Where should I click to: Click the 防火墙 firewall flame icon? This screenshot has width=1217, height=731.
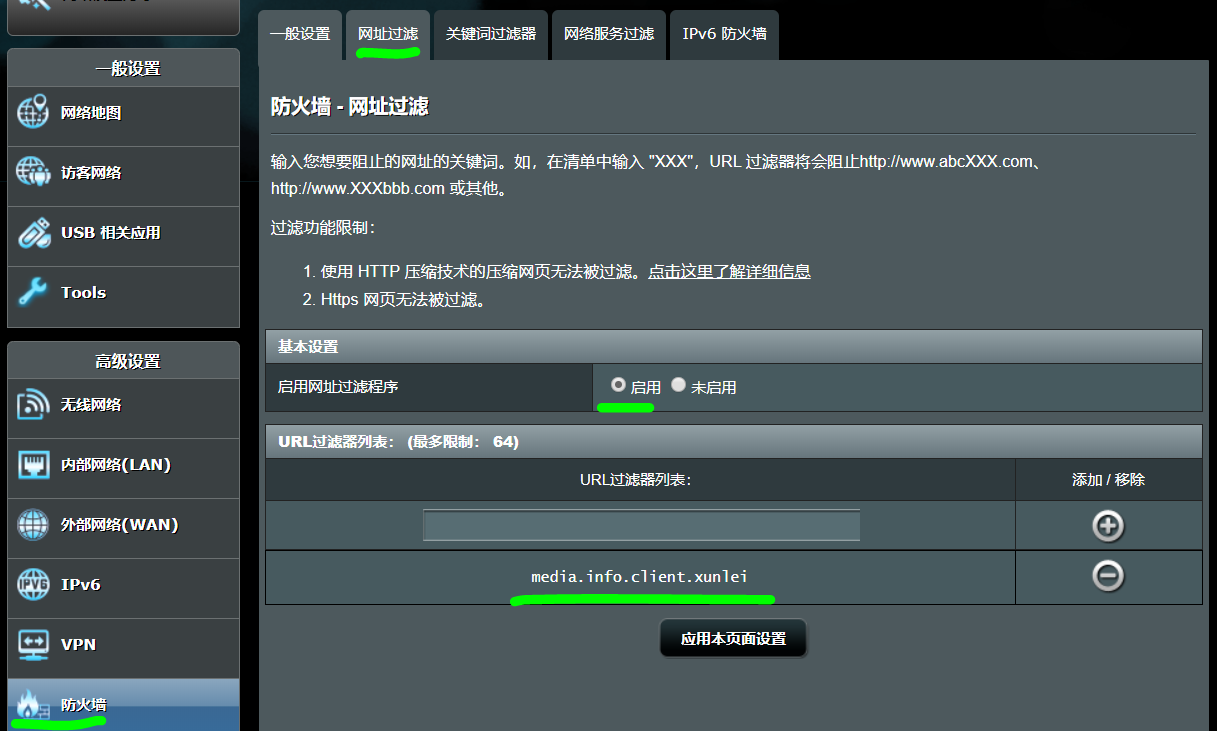coord(33,705)
